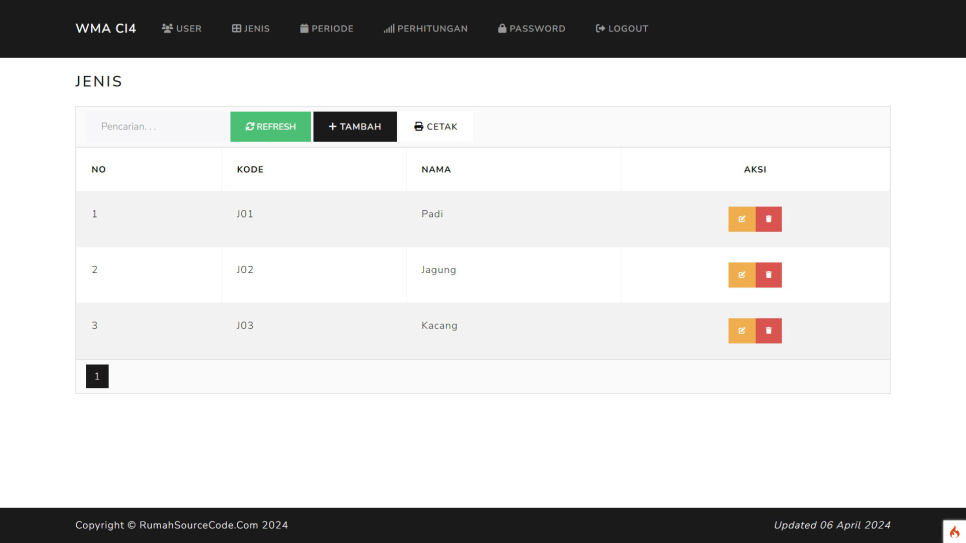Click the Tambah button to add entry
This screenshot has height=543, width=966.
point(355,127)
